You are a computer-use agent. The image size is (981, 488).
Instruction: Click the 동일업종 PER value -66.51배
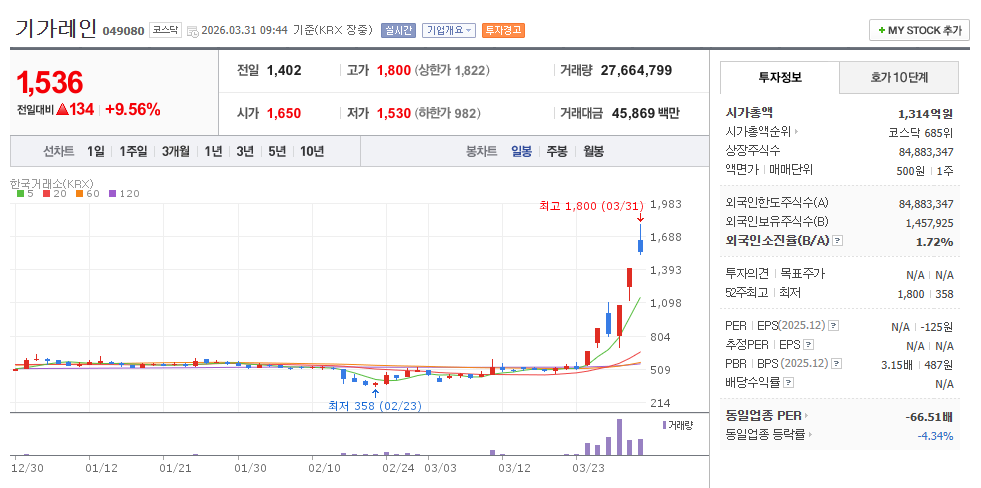pyautogui.click(x=929, y=416)
